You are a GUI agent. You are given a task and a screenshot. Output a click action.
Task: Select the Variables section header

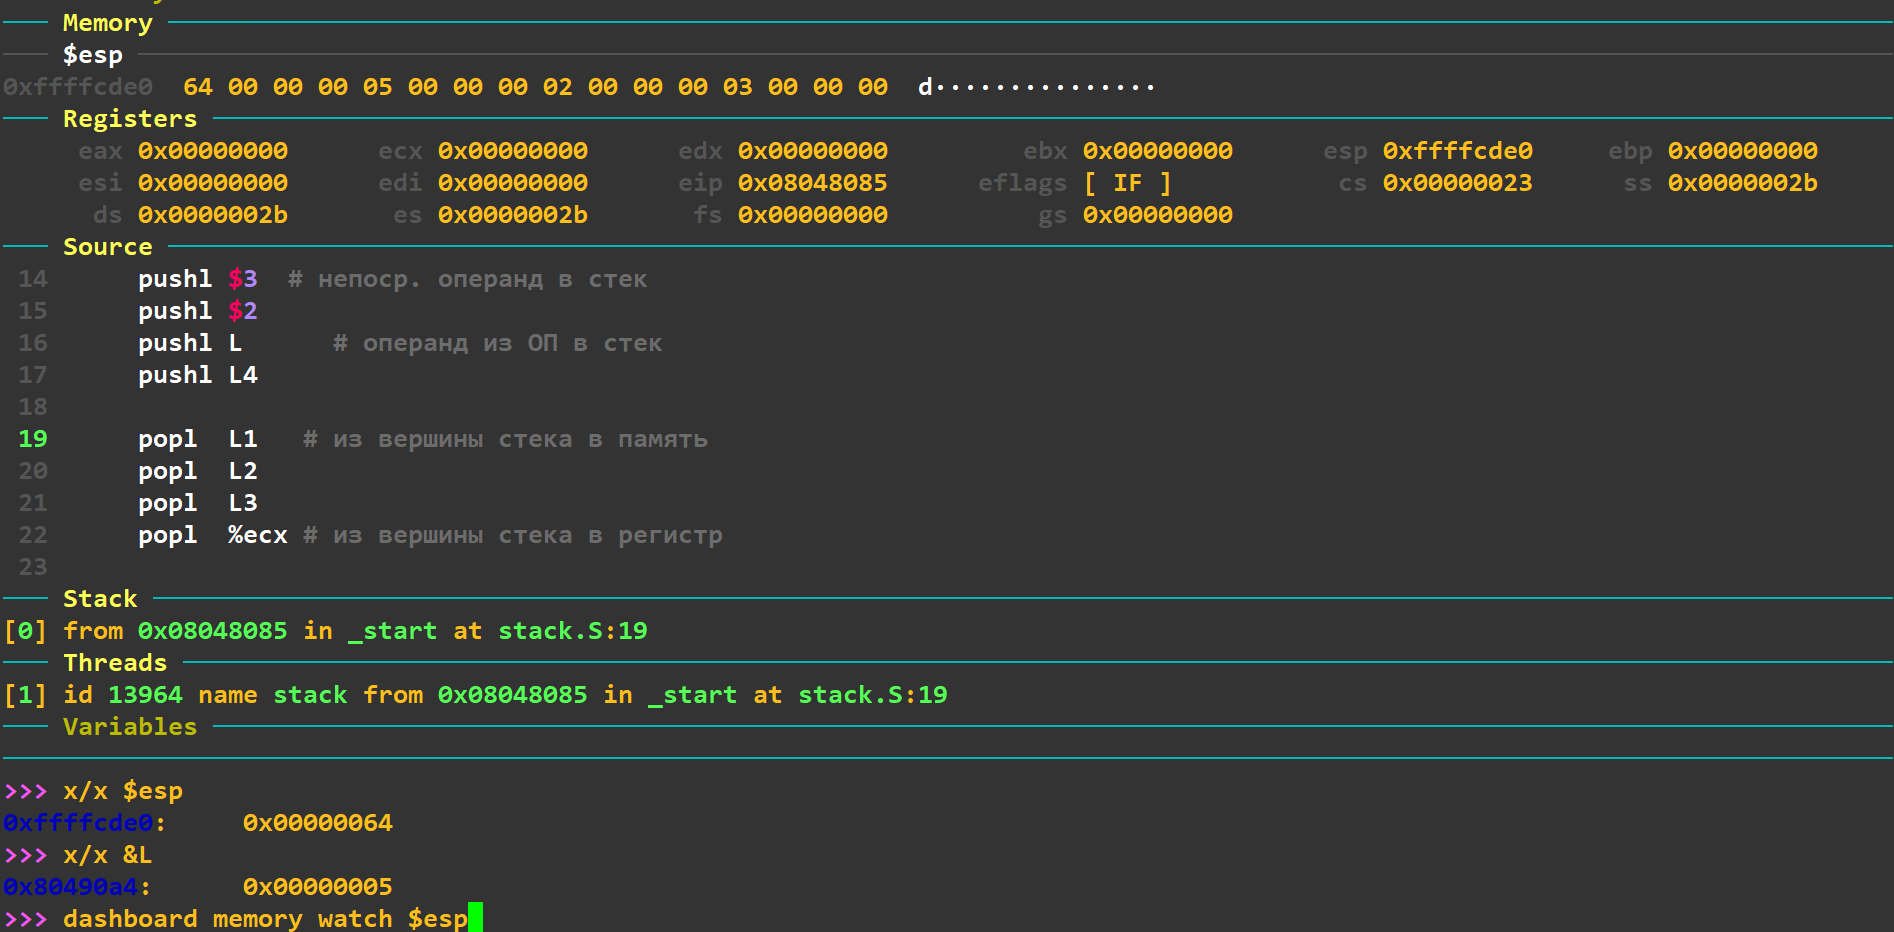tap(130, 727)
